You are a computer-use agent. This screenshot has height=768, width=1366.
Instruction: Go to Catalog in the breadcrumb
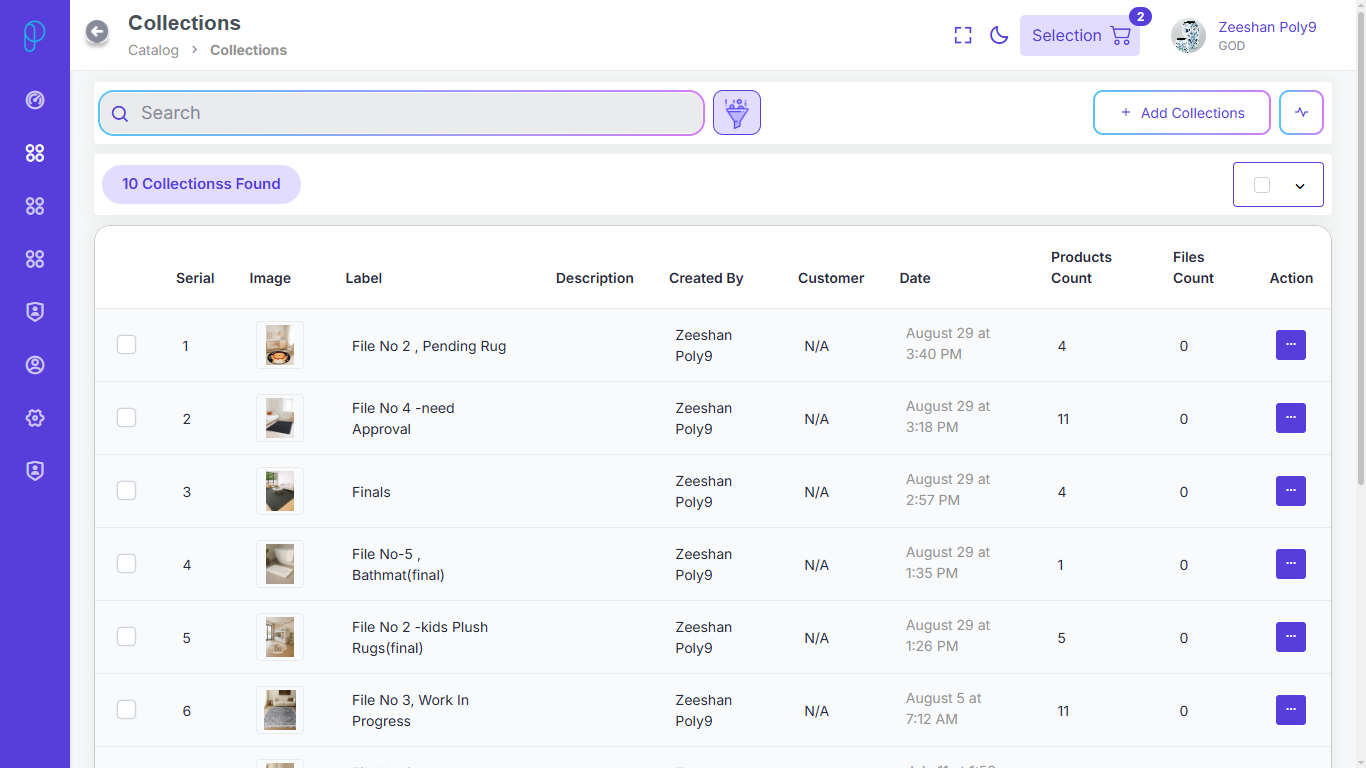coord(153,50)
